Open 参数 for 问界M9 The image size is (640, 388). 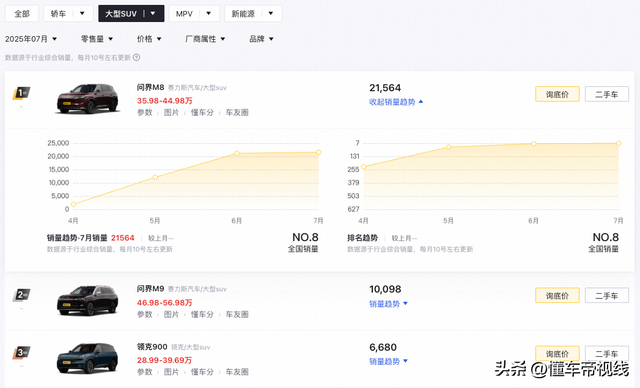(144, 315)
